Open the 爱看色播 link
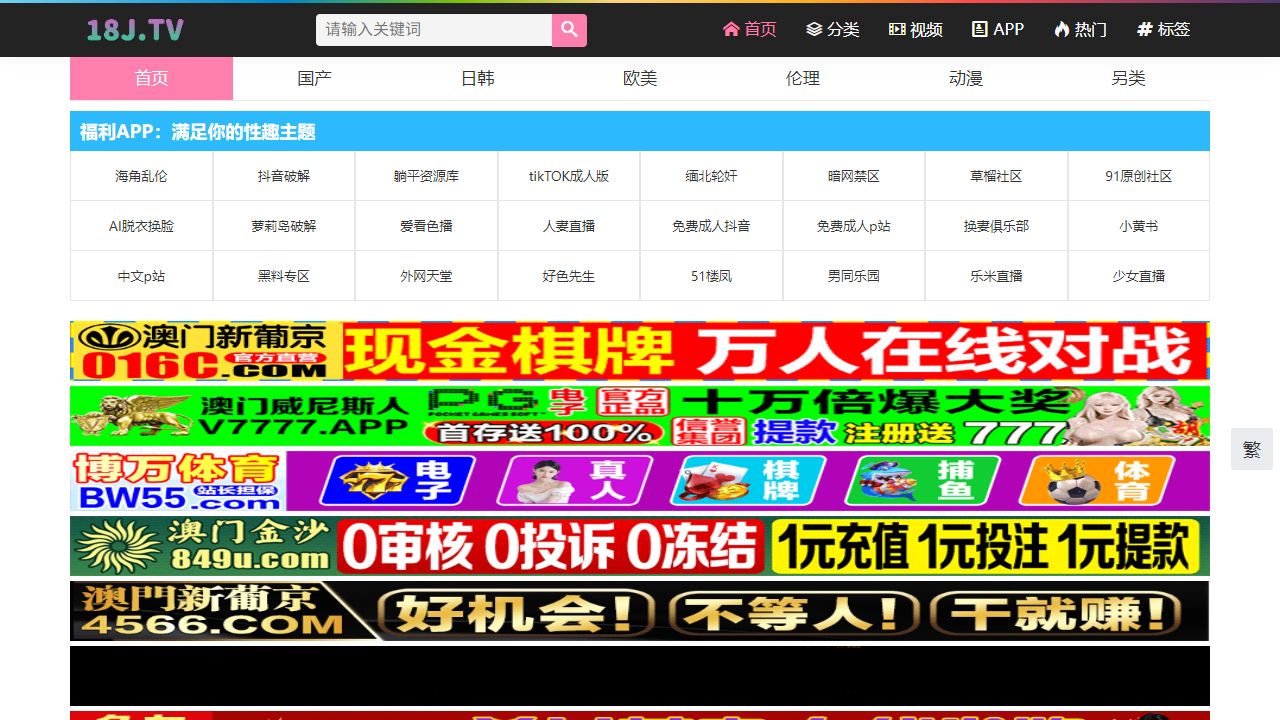The height and width of the screenshot is (720, 1280). [x=426, y=226]
